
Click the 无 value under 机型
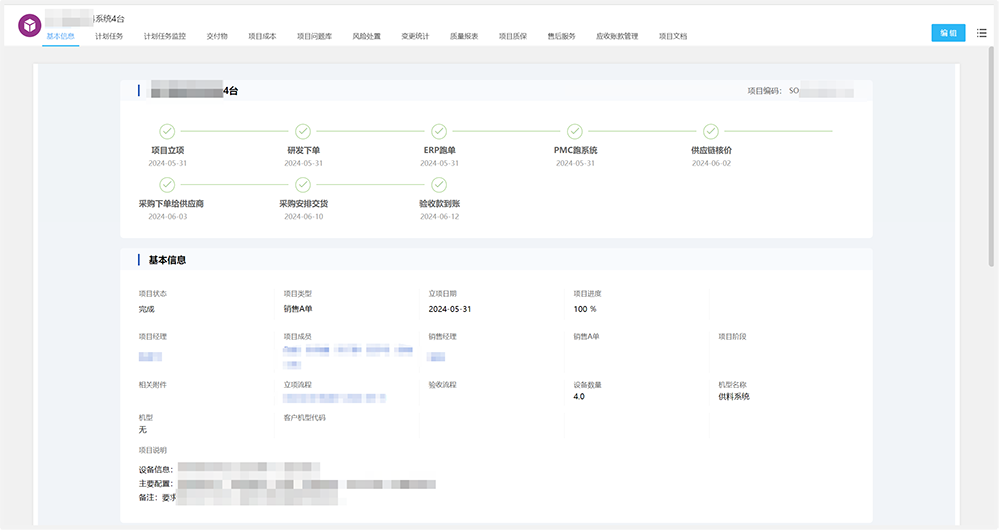(x=143, y=430)
